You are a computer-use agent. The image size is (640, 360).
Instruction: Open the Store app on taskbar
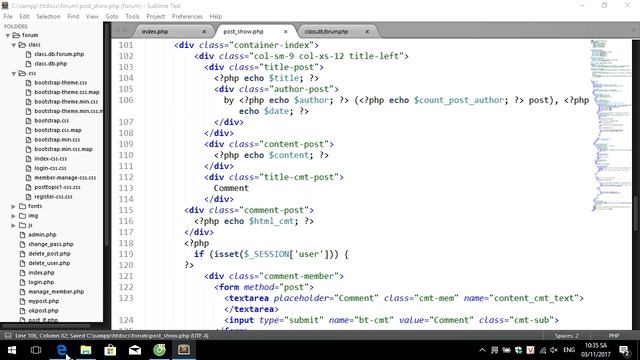click(x=110, y=350)
